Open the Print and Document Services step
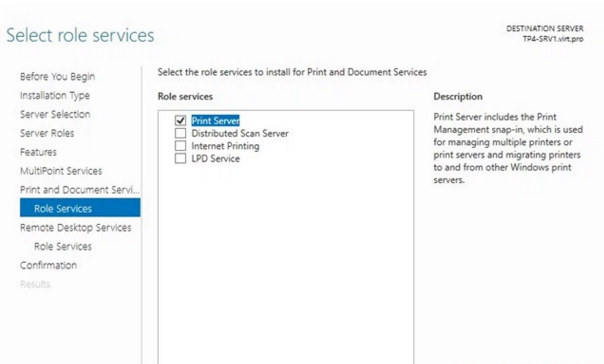 pyautogui.click(x=80, y=190)
